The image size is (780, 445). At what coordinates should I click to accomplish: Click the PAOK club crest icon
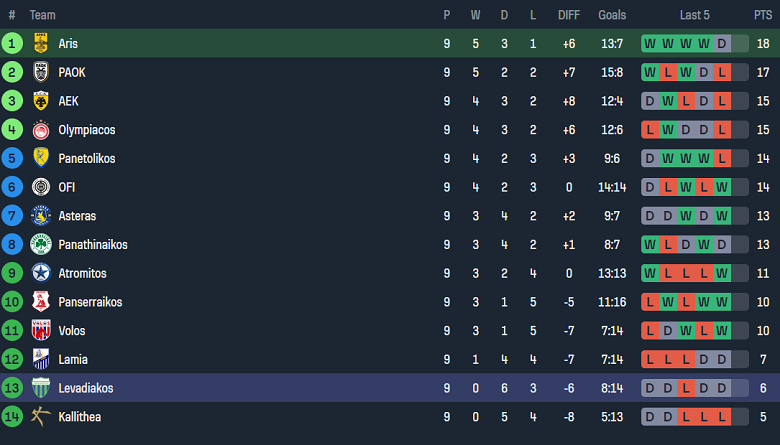pos(41,72)
